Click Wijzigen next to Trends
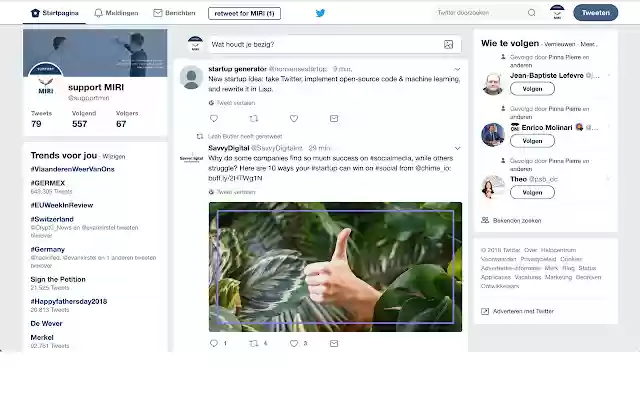The width and height of the screenshot is (640, 400). (114, 156)
